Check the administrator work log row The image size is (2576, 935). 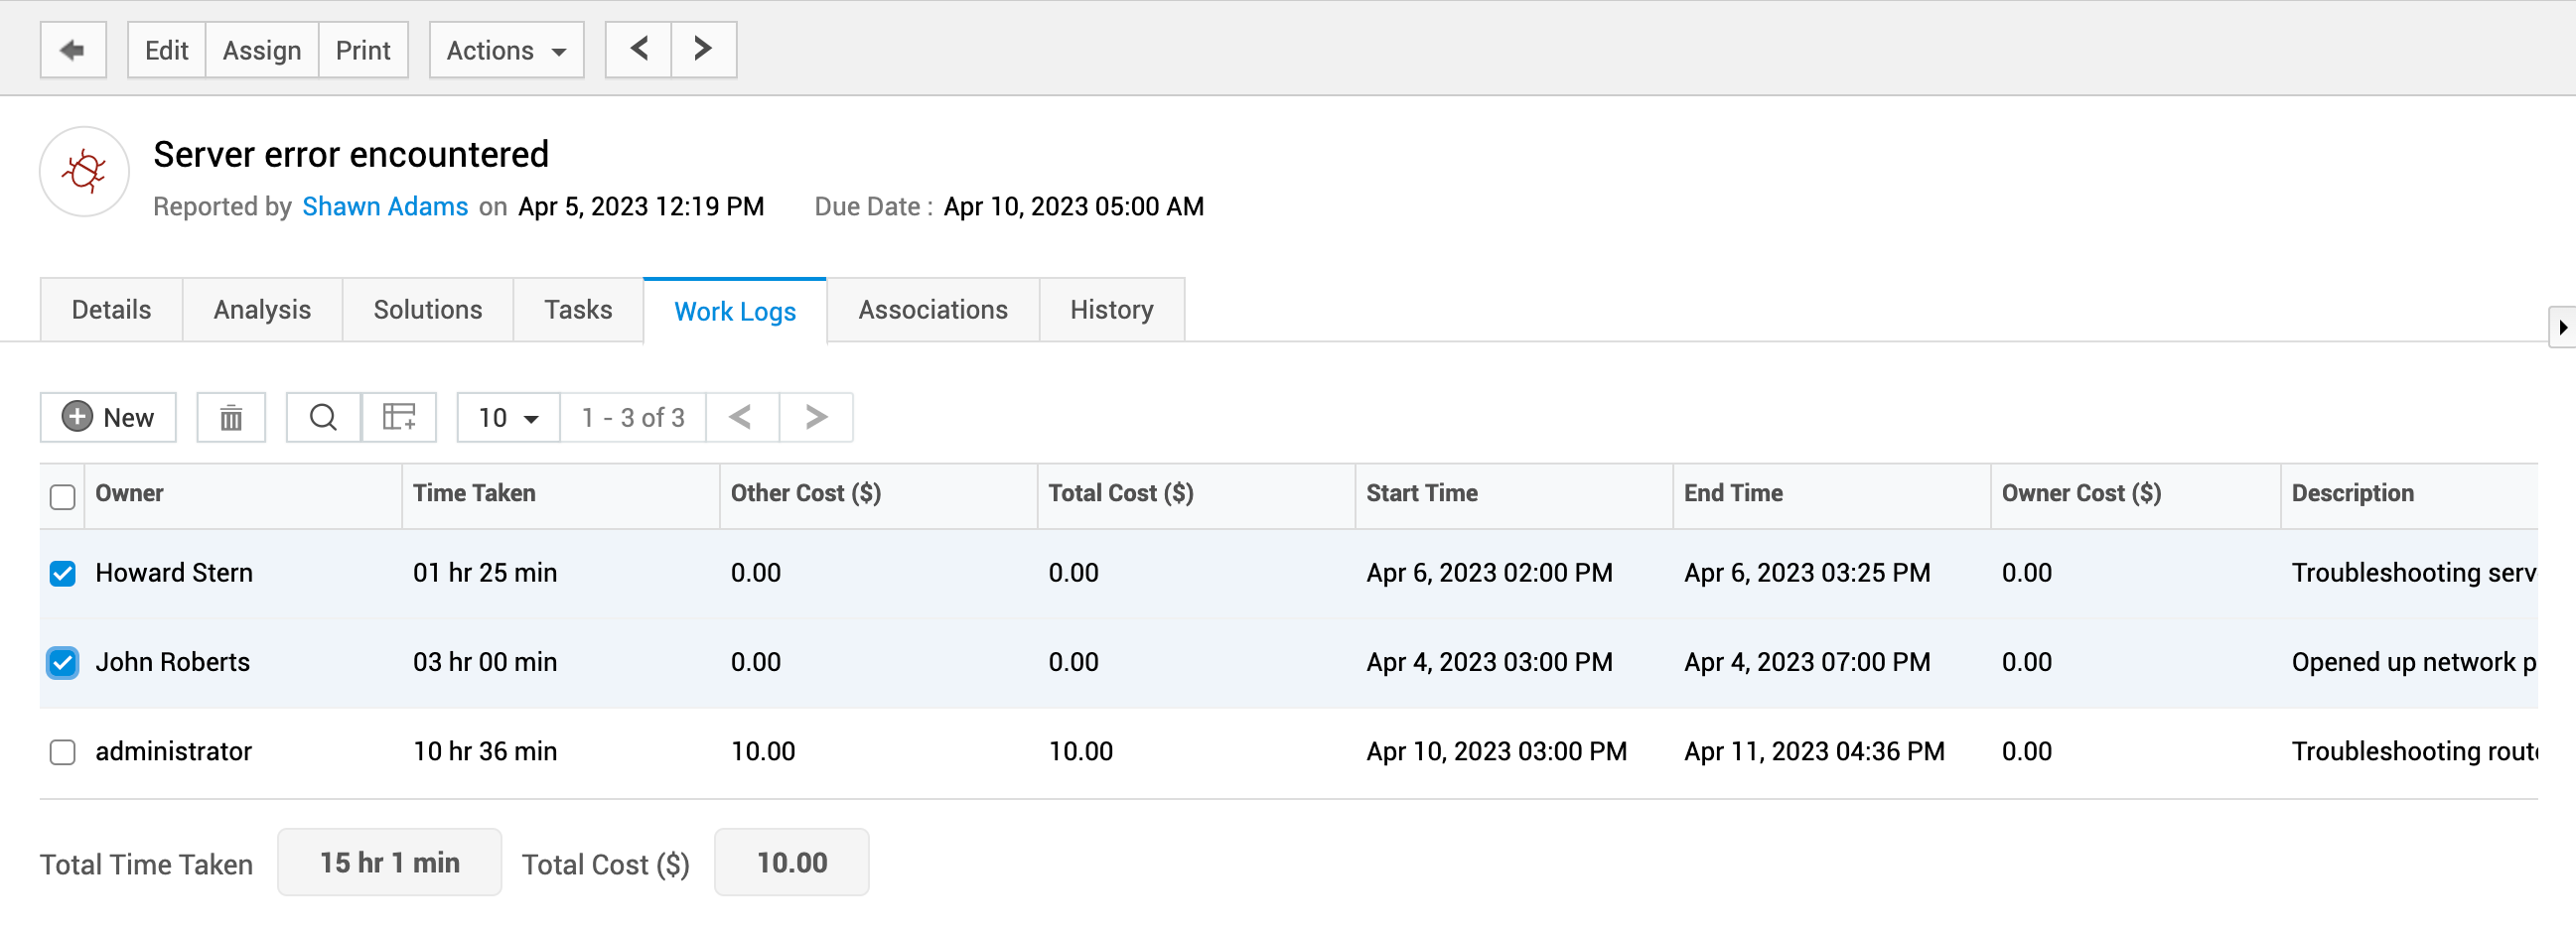point(63,752)
